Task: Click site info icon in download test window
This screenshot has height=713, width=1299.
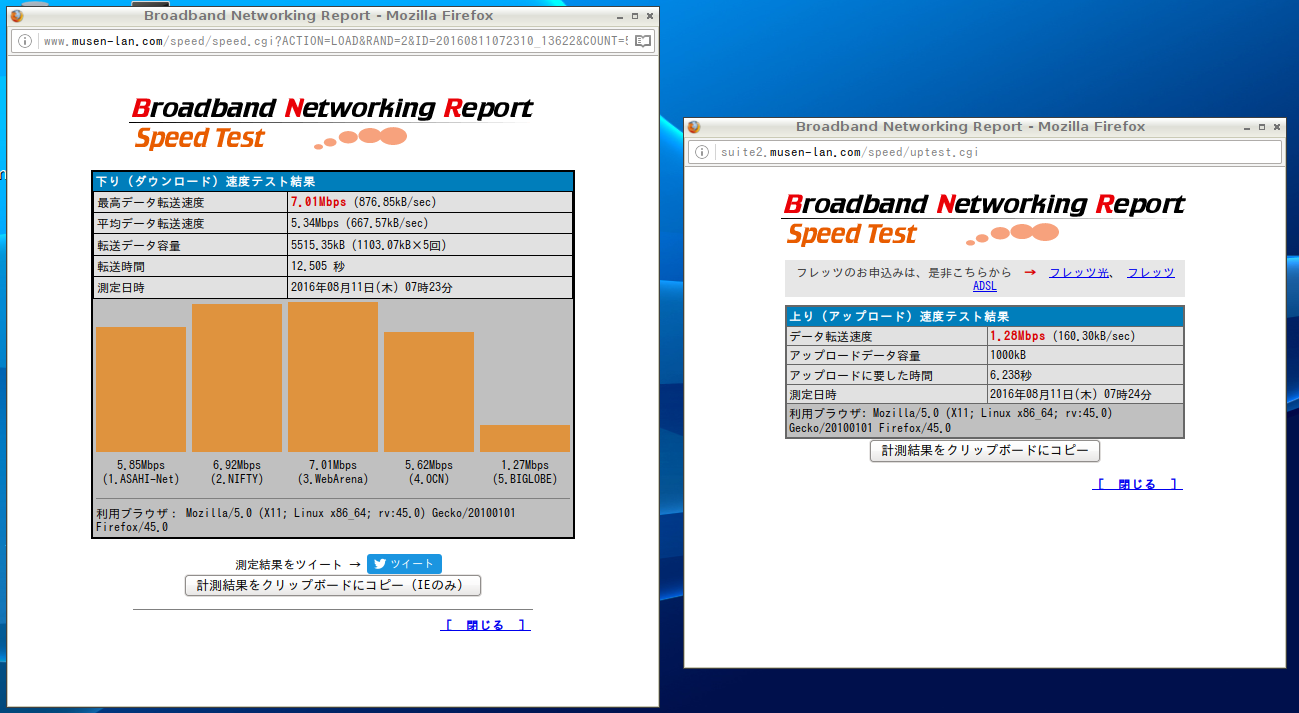Action: point(26,41)
